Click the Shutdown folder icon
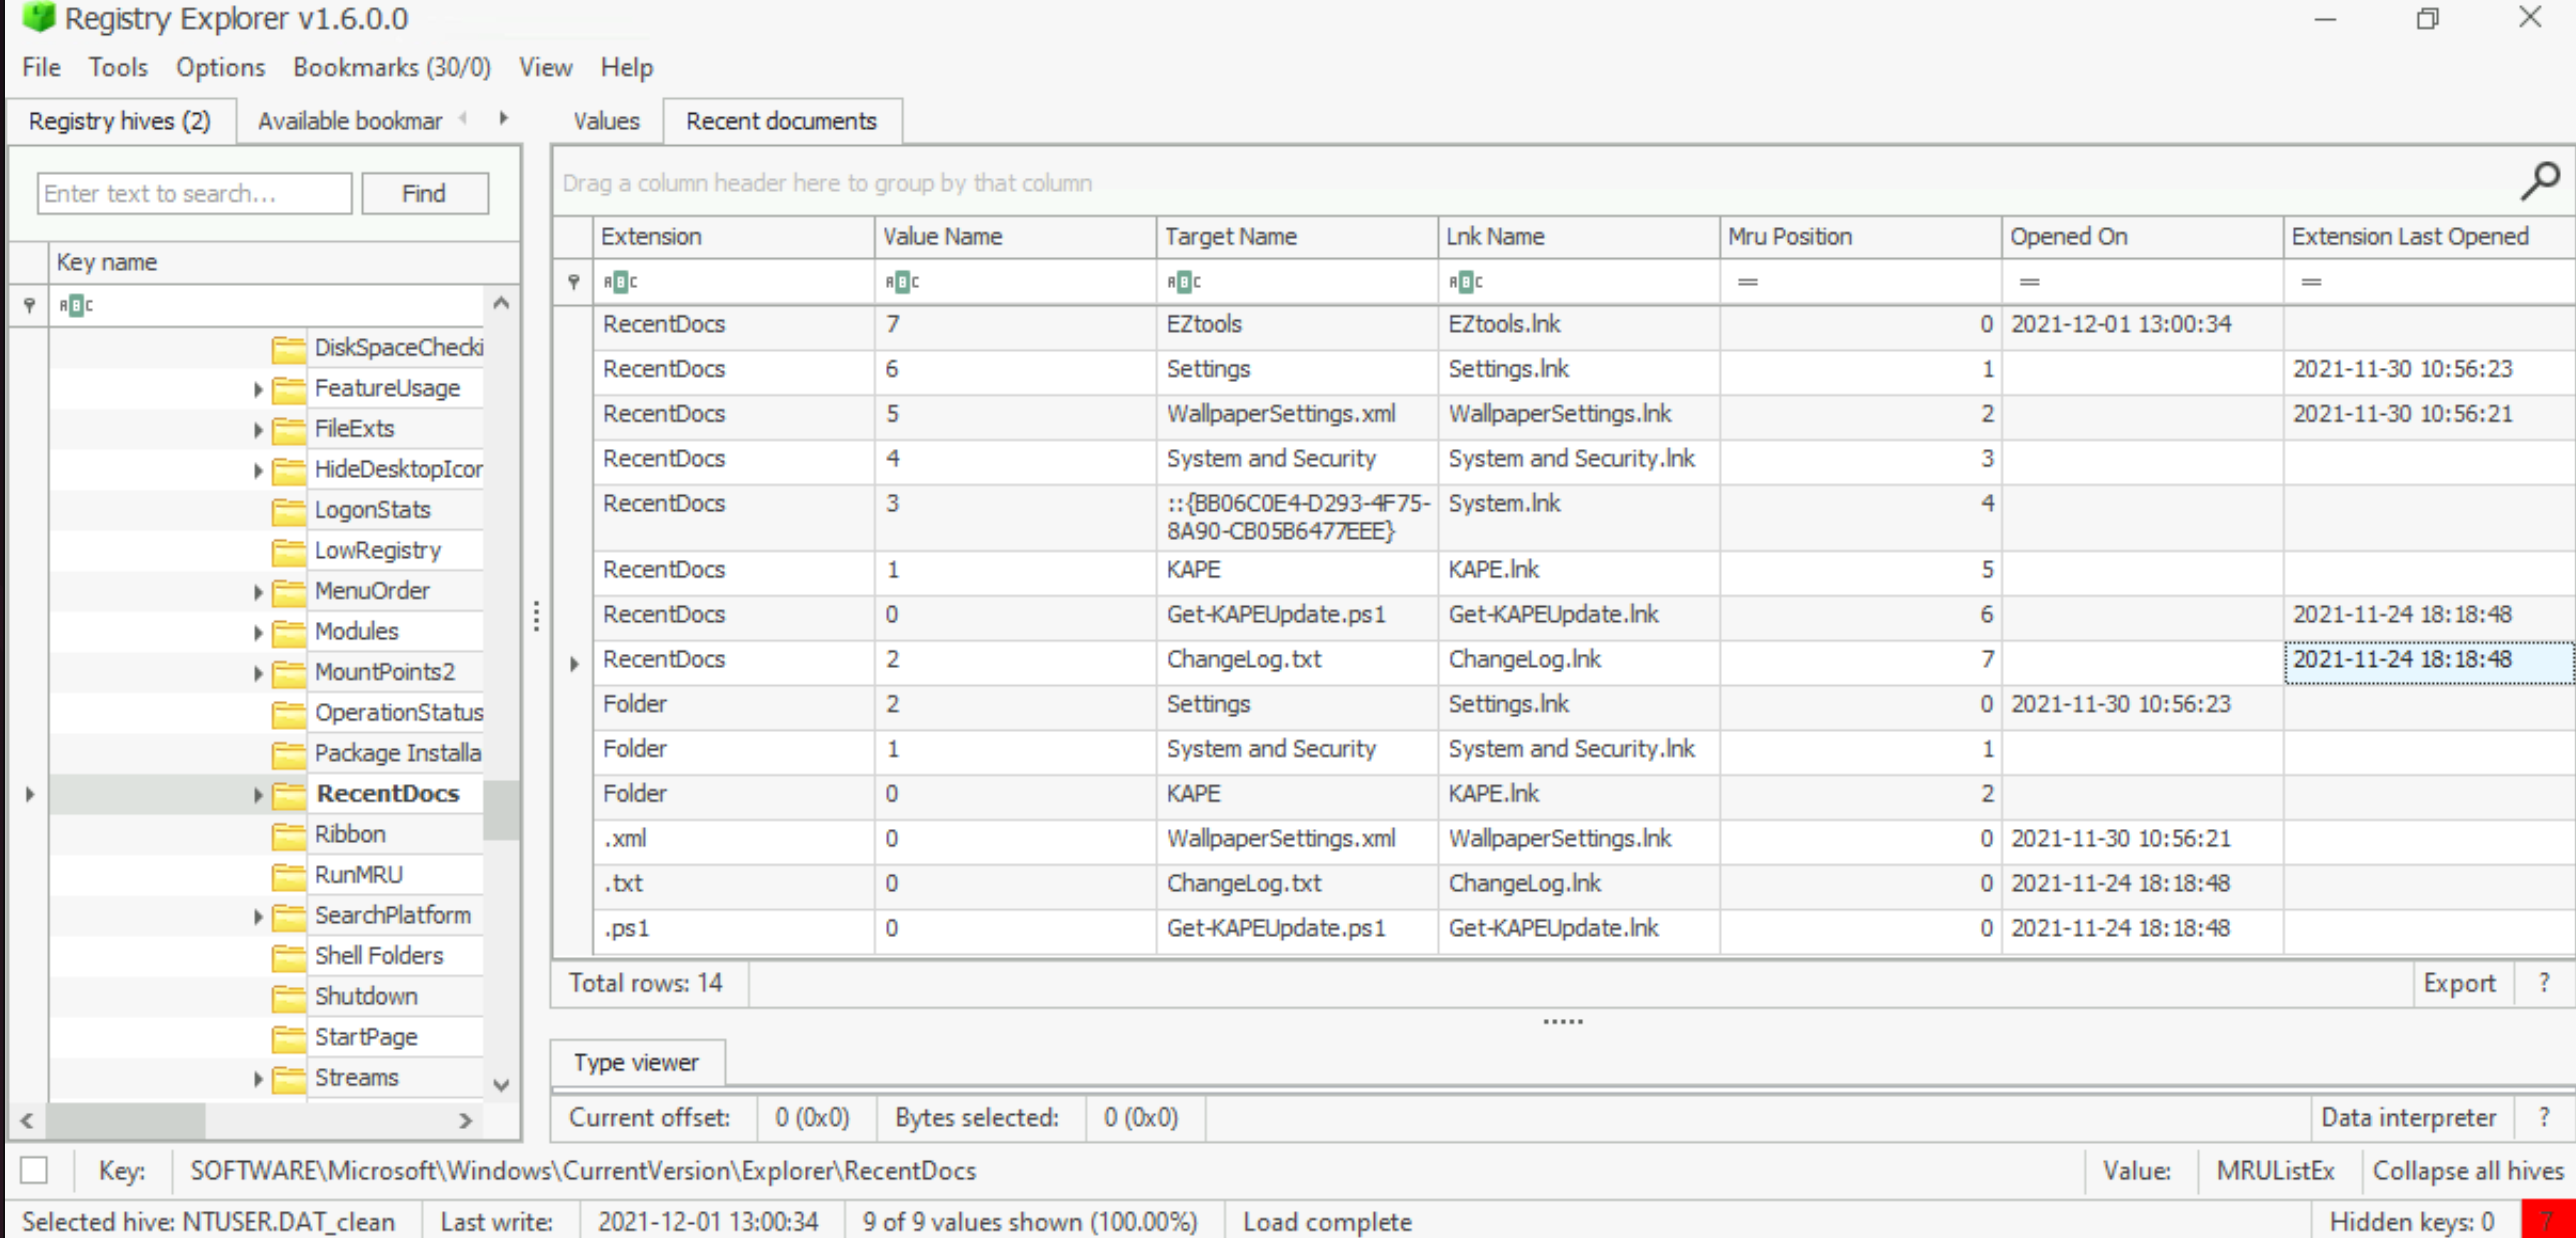2576x1238 pixels. tap(289, 998)
